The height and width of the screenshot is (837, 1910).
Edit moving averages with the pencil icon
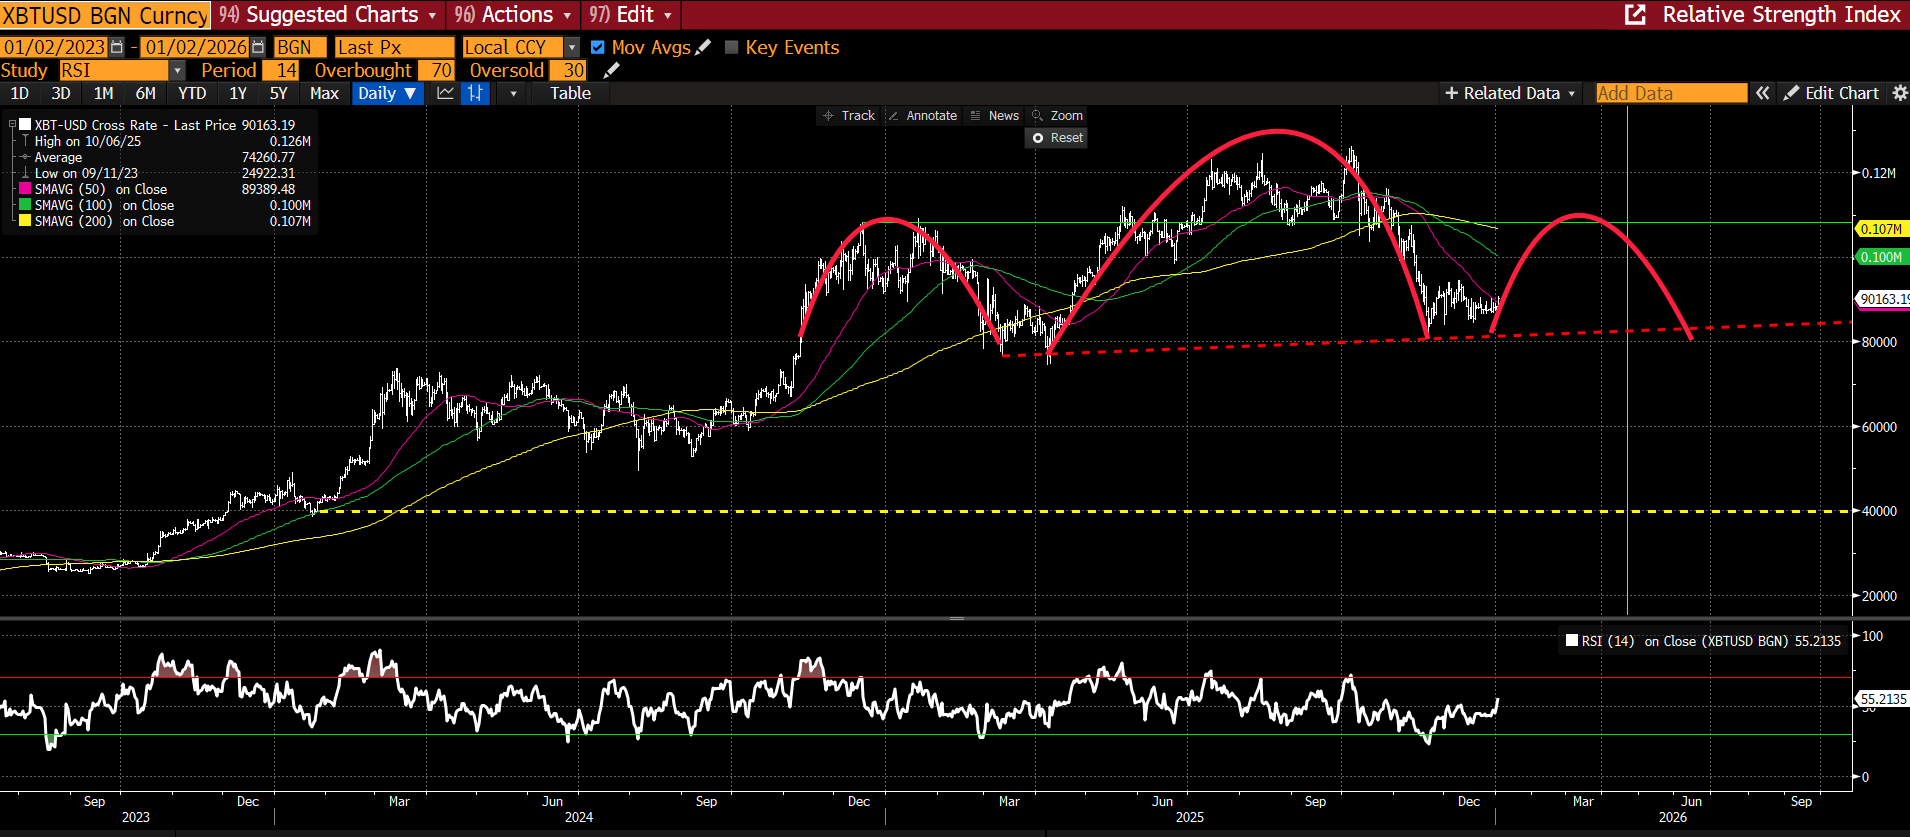pos(703,47)
